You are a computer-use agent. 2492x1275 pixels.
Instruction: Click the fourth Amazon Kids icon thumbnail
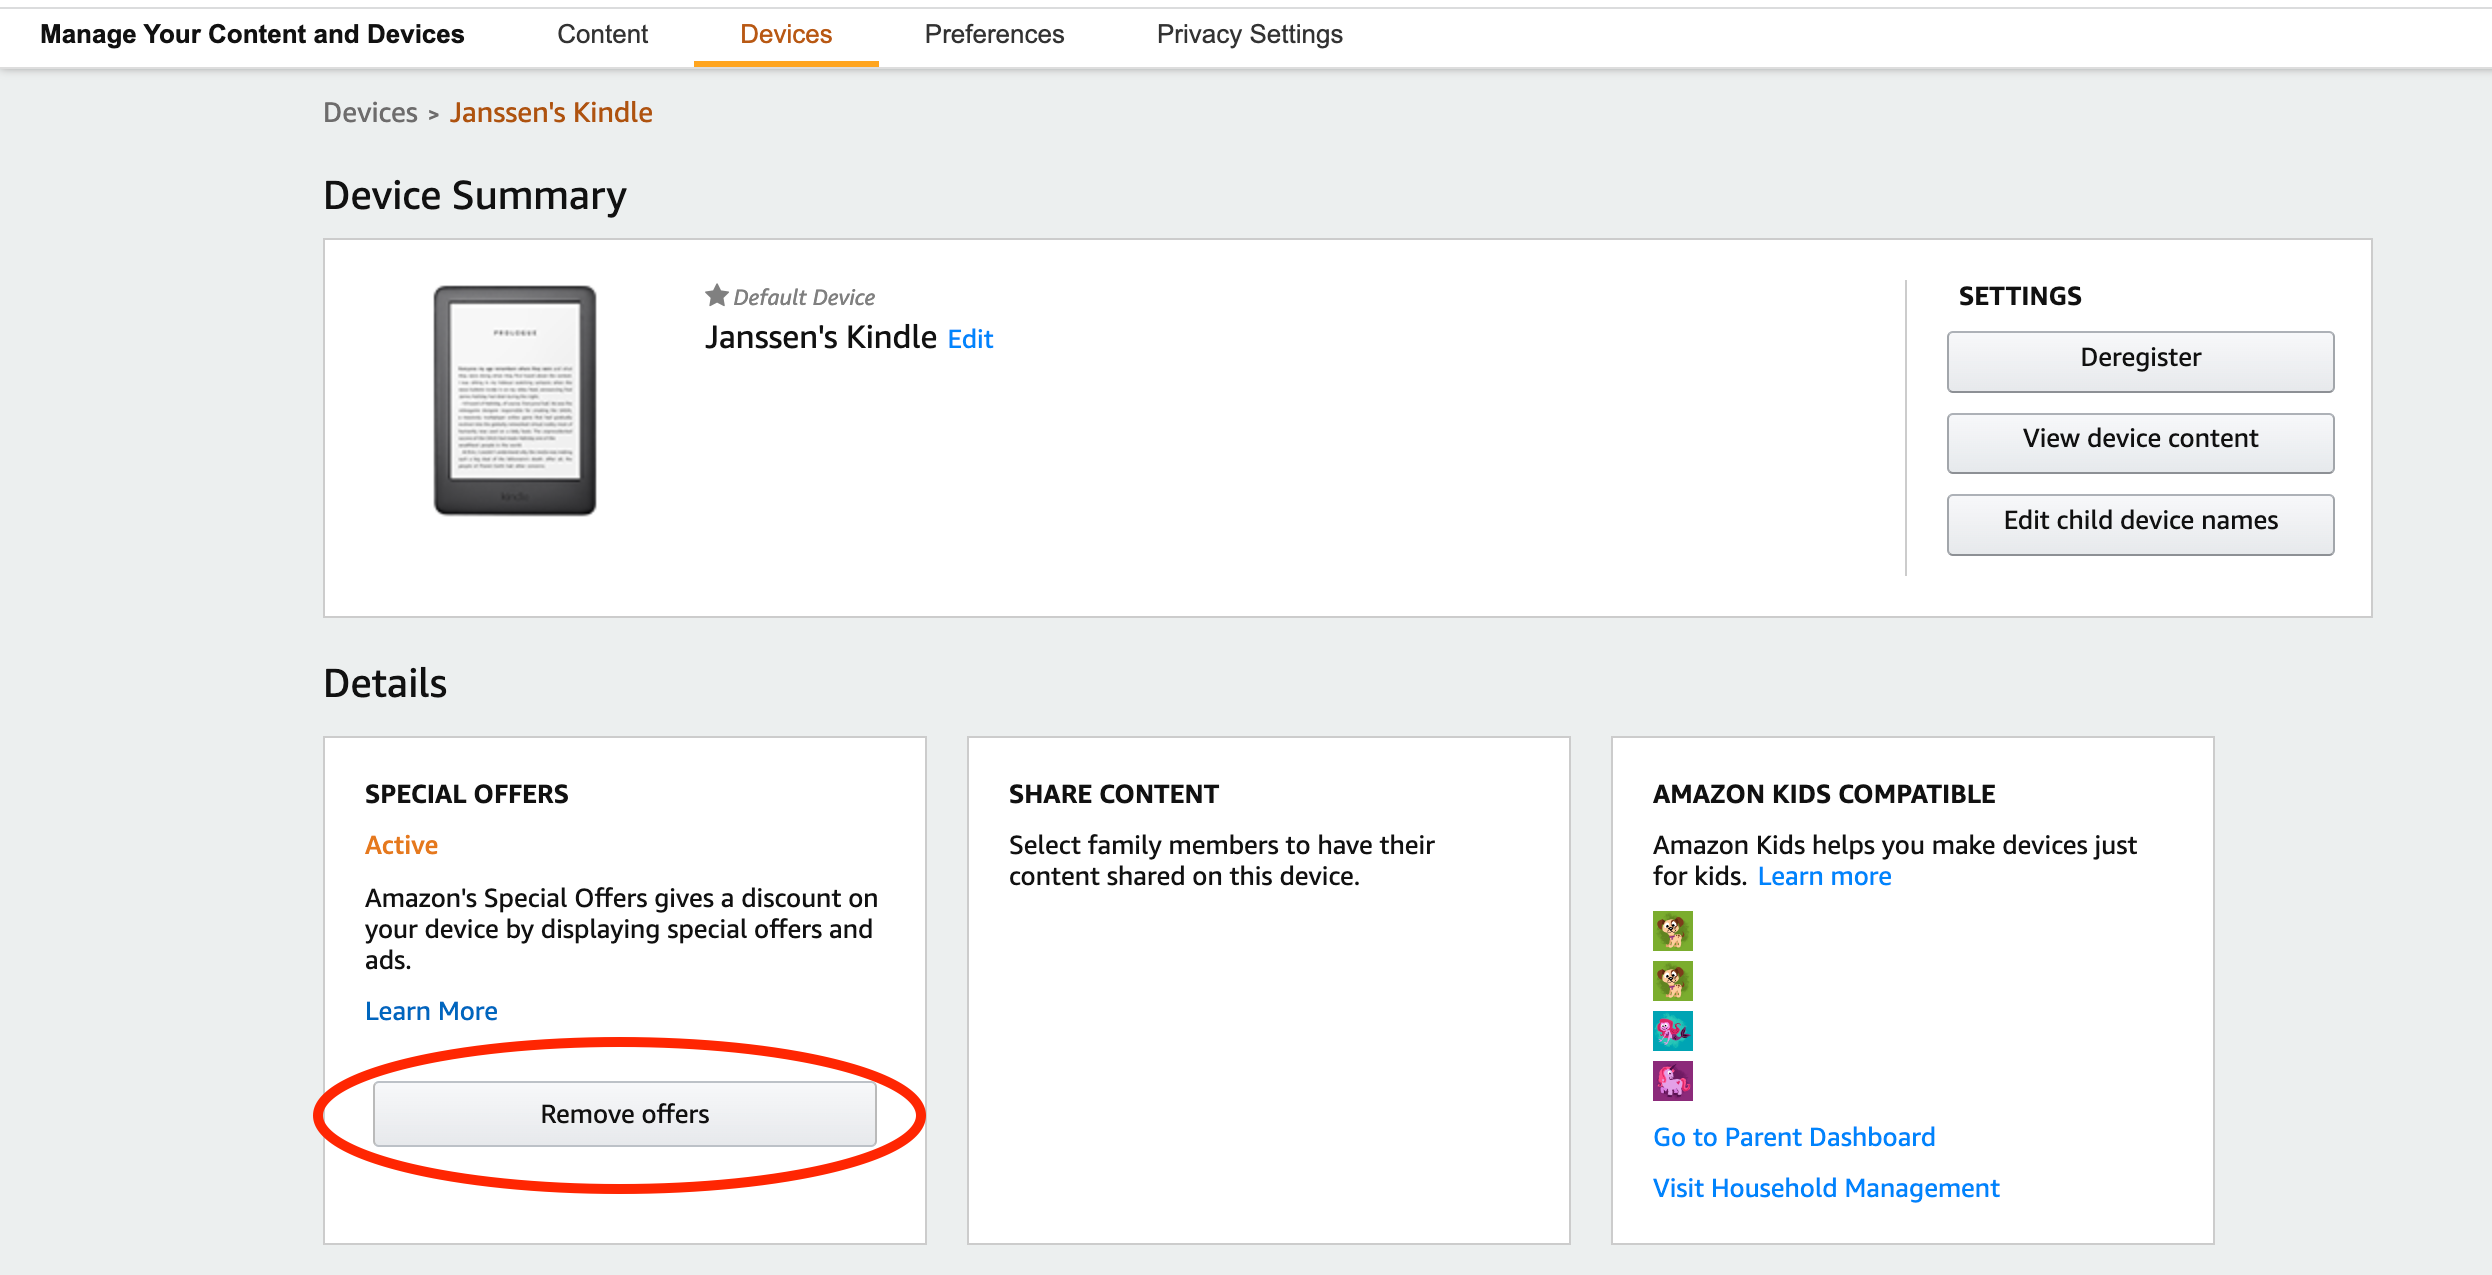pos(1673,1081)
